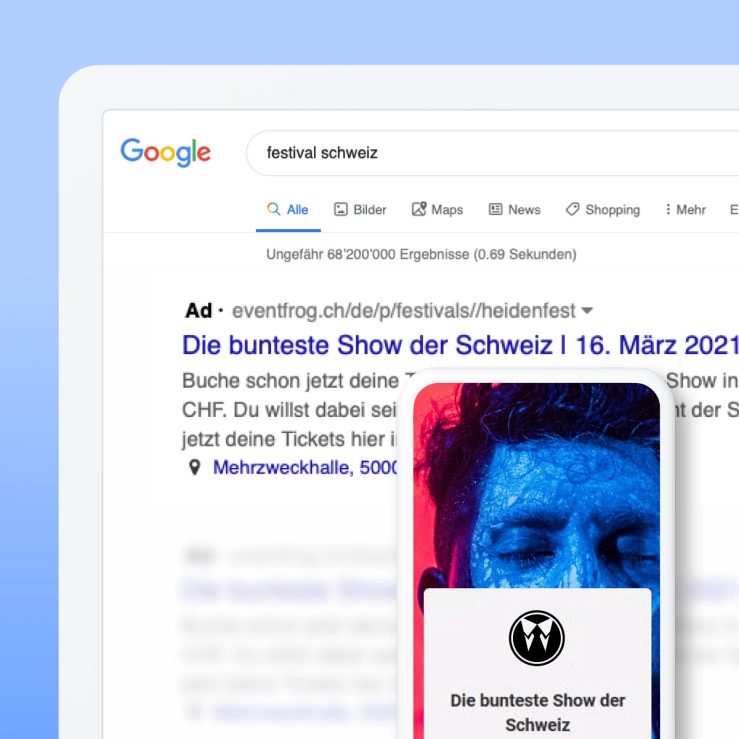Click the magnifier icon beside Alle
Viewport: 739px width, 739px height.
(x=273, y=209)
